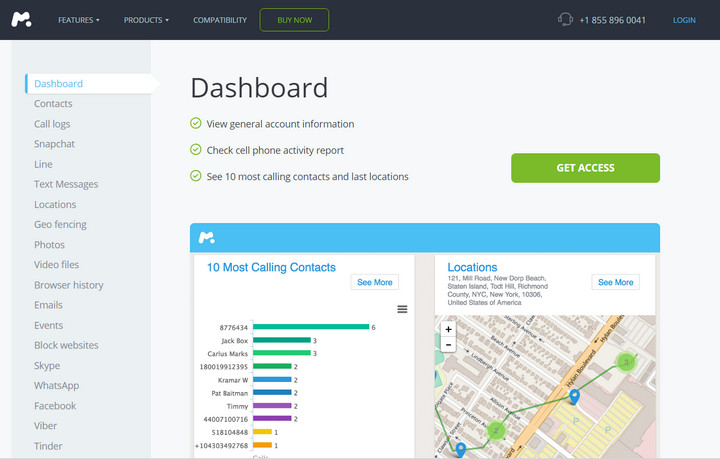Zoom in on the map
The image size is (720, 459).
click(448, 329)
